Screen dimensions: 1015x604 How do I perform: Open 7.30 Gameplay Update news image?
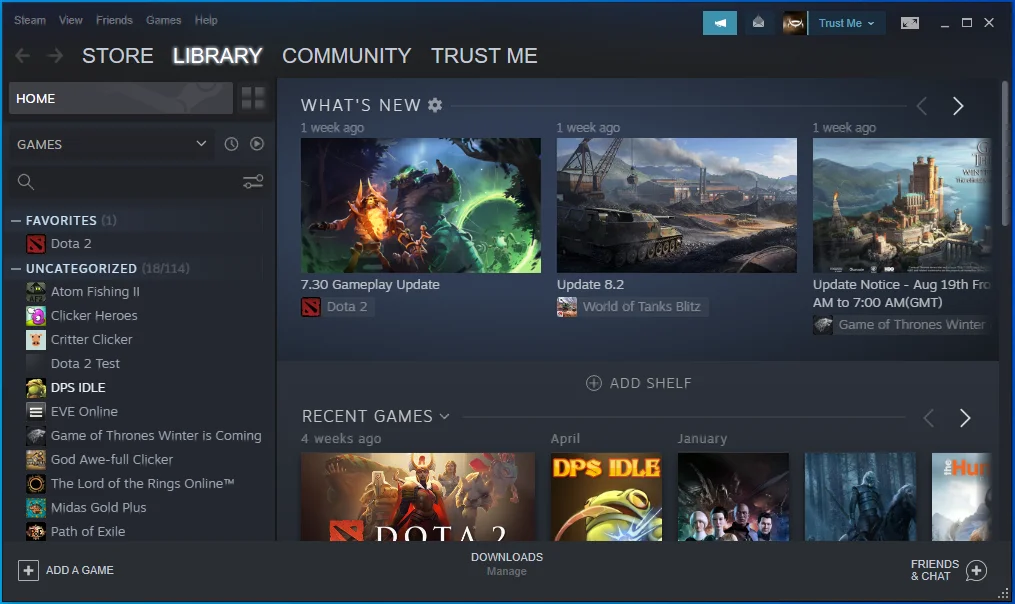[421, 205]
